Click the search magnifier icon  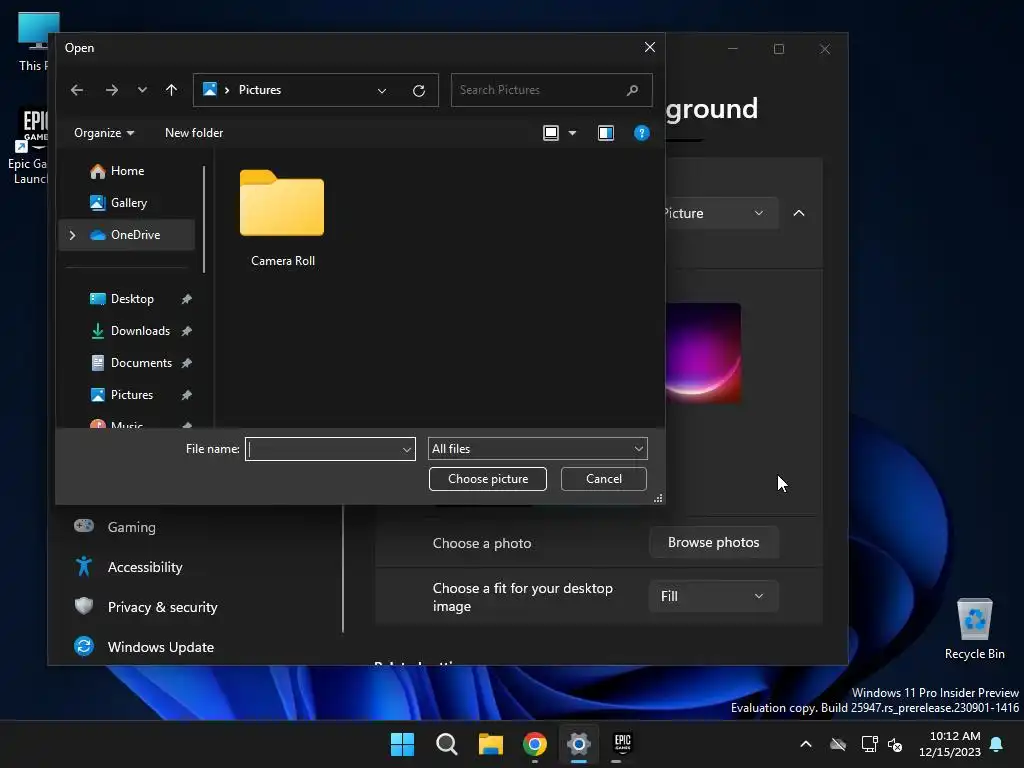click(632, 90)
